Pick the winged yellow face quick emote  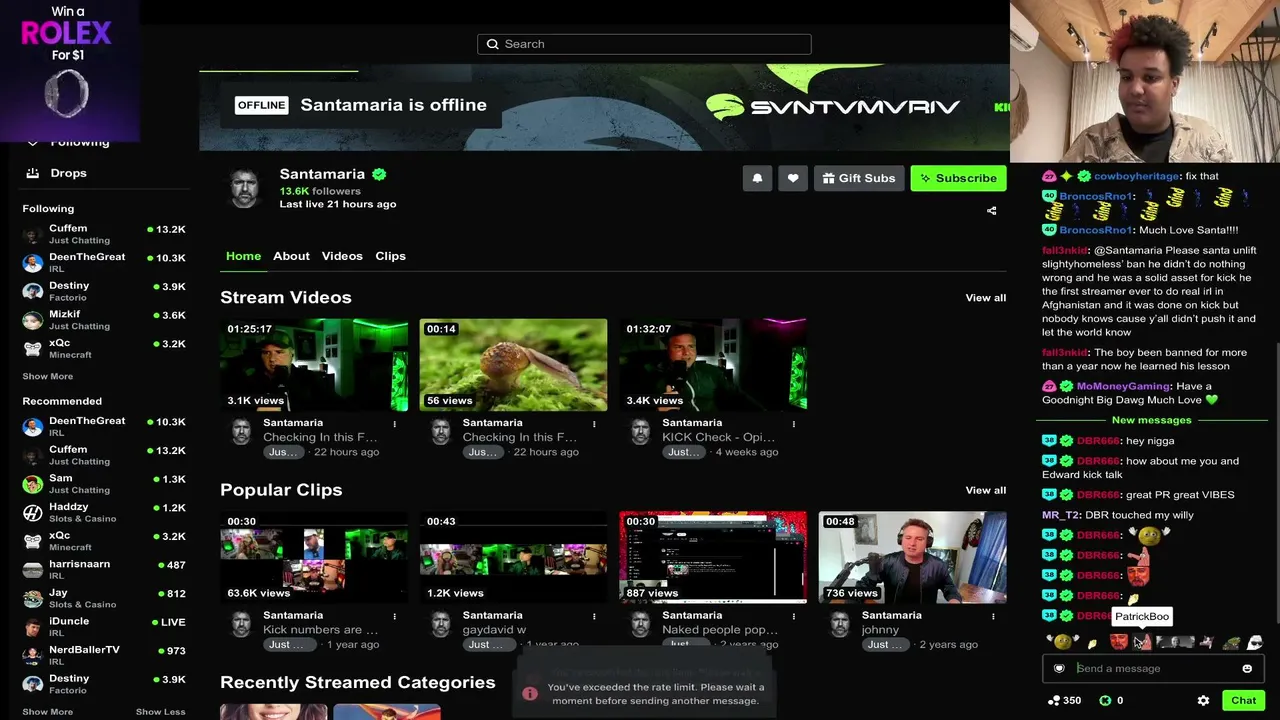click(x=1062, y=642)
